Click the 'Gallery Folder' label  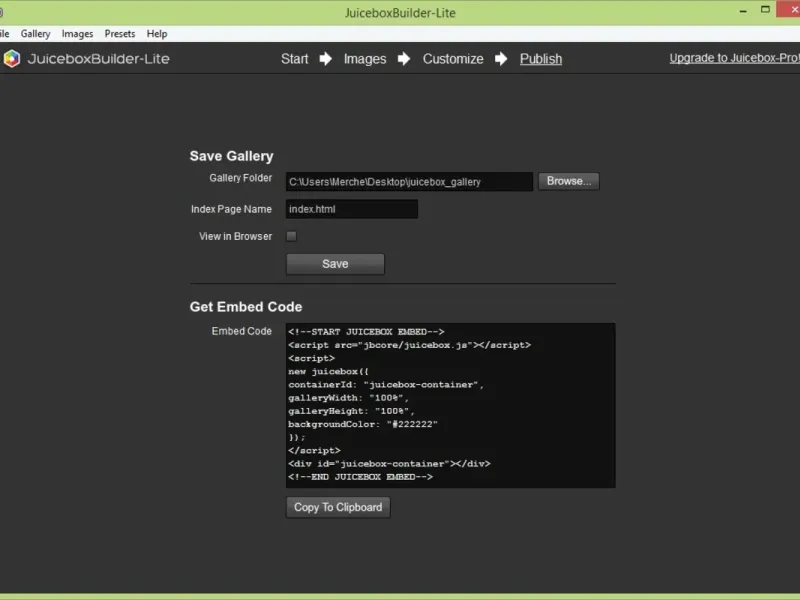coord(240,178)
